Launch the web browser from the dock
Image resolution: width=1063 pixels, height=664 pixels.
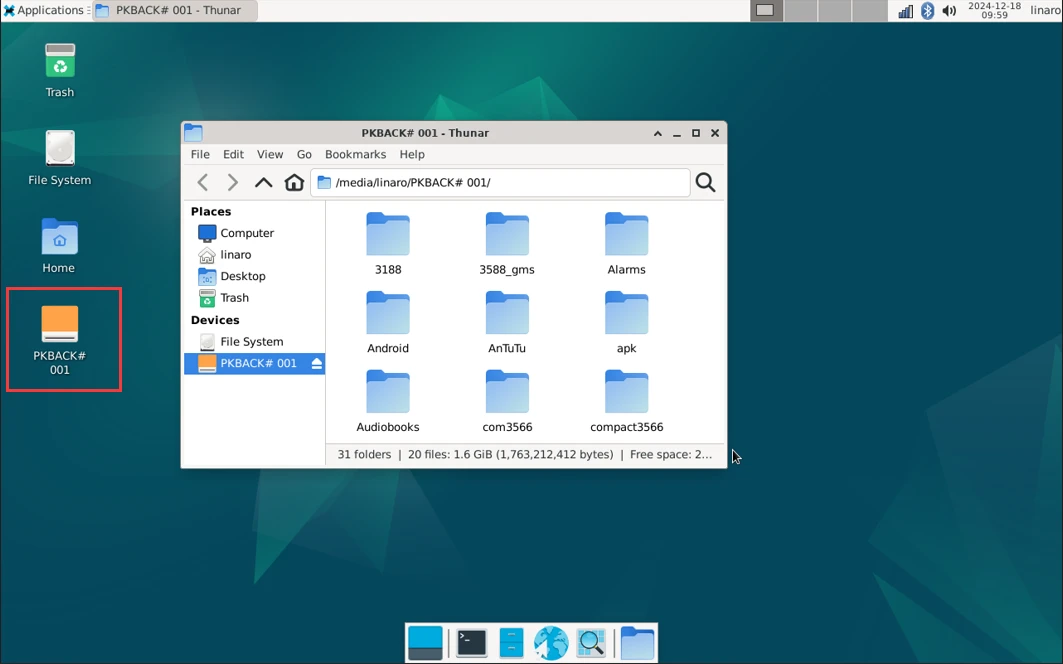point(550,642)
